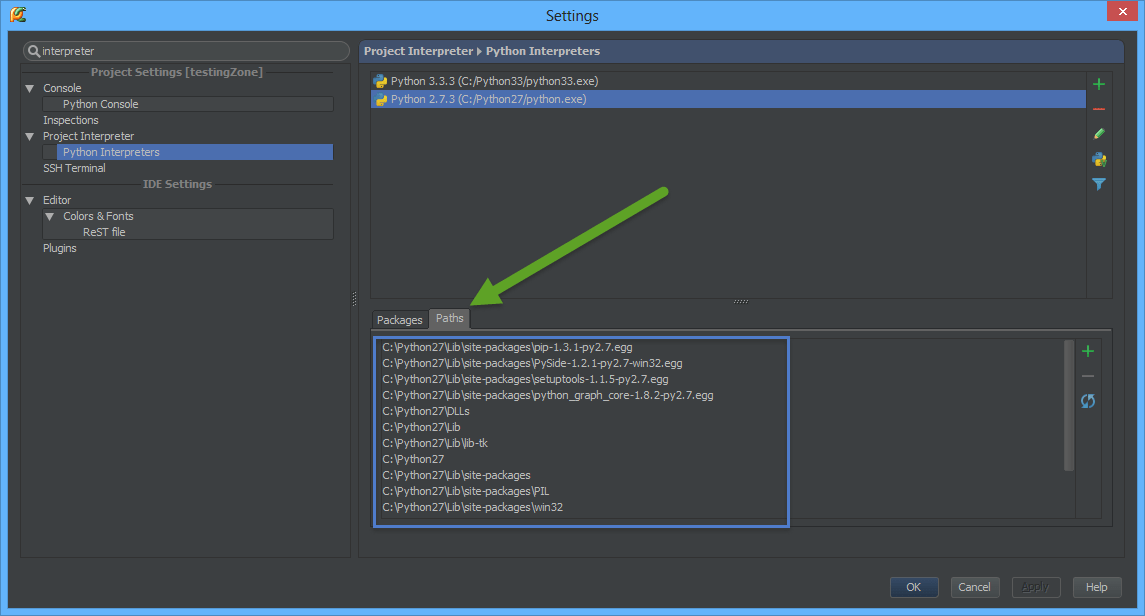The height and width of the screenshot is (616, 1145).
Task: Apply changes with the OK button
Action: (913, 587)
